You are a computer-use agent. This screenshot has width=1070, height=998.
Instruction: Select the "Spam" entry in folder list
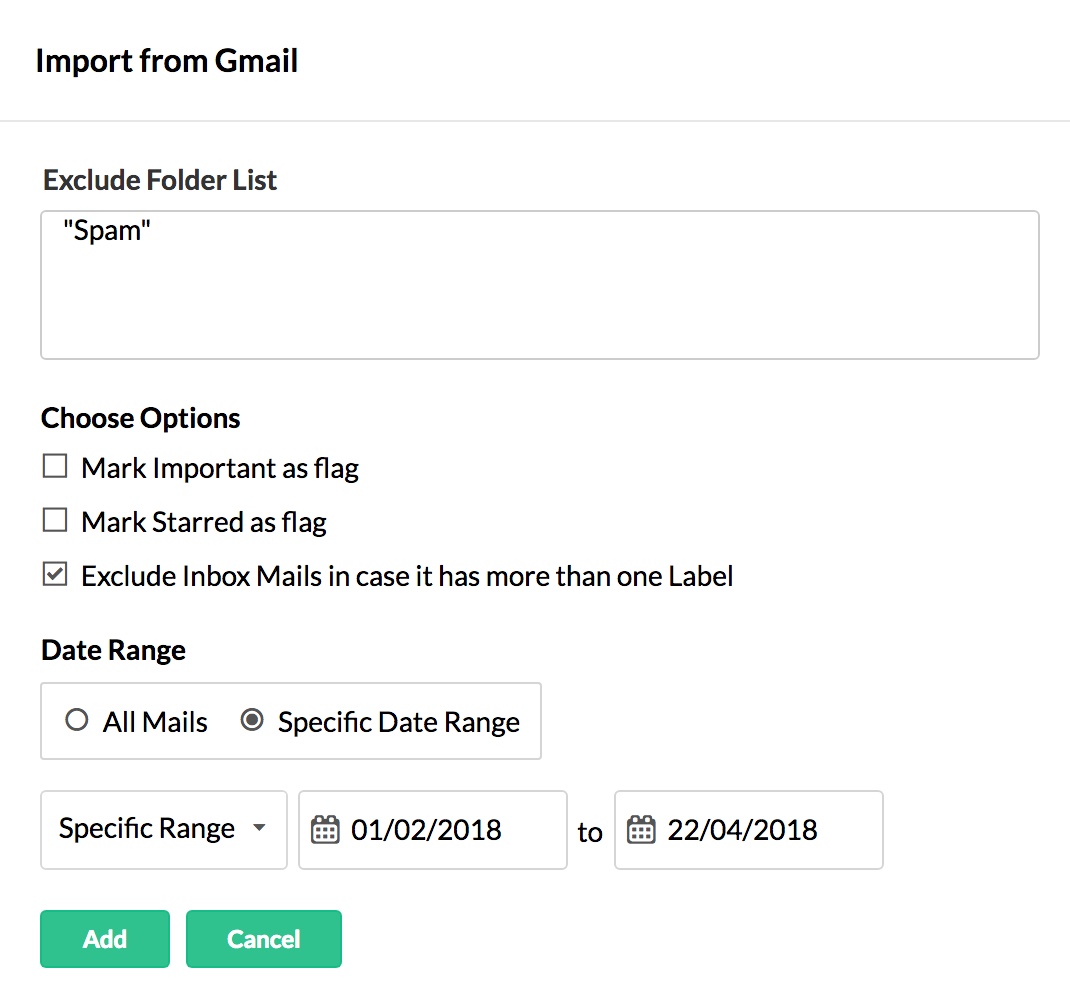(x=106, y=232)
